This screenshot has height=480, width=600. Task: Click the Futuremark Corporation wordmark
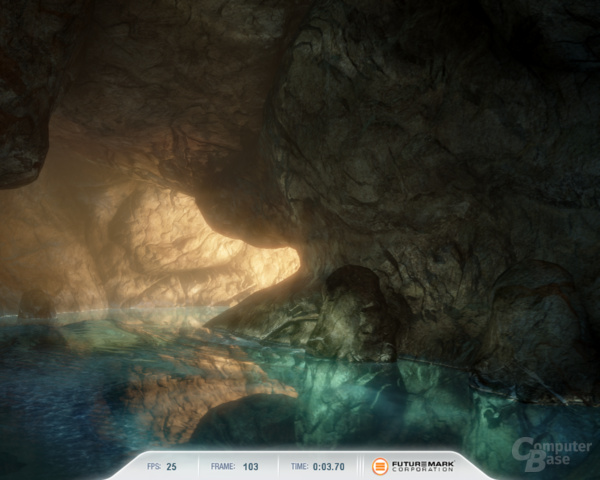(x=423, y=466)
